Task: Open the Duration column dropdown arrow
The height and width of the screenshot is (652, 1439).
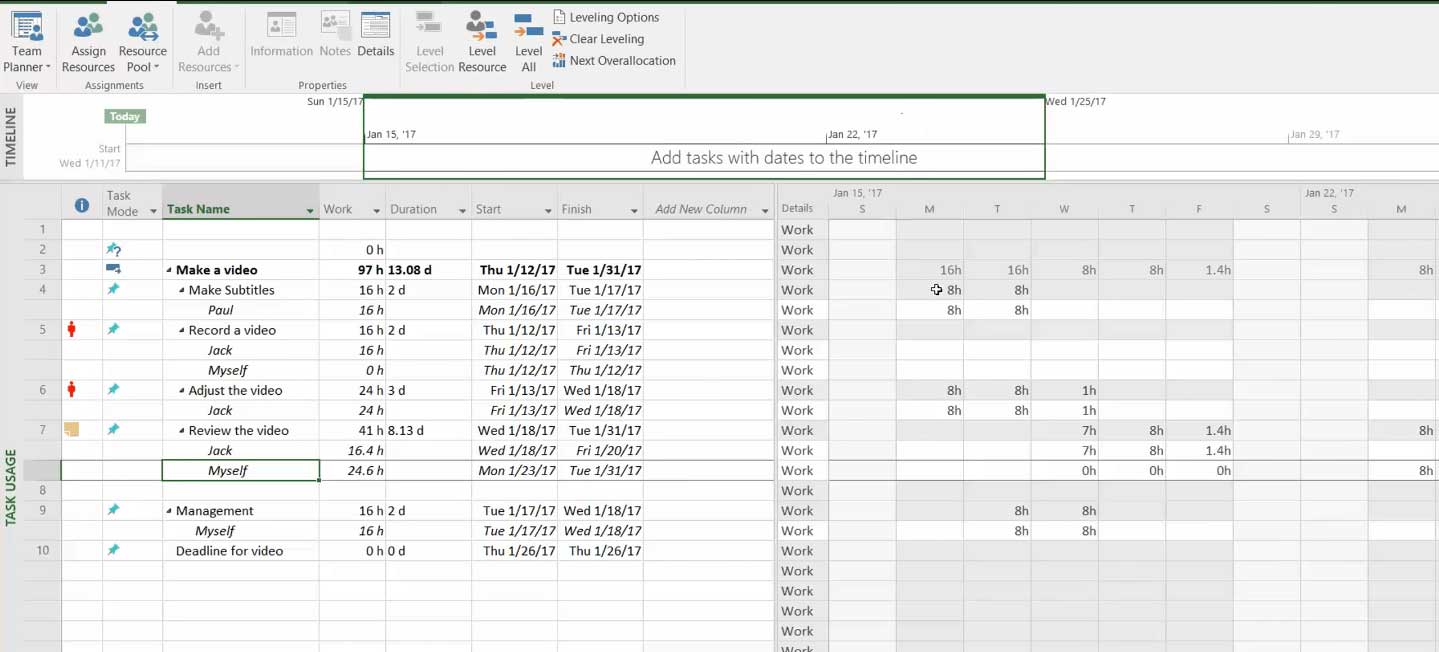Action: coord(462,210)
